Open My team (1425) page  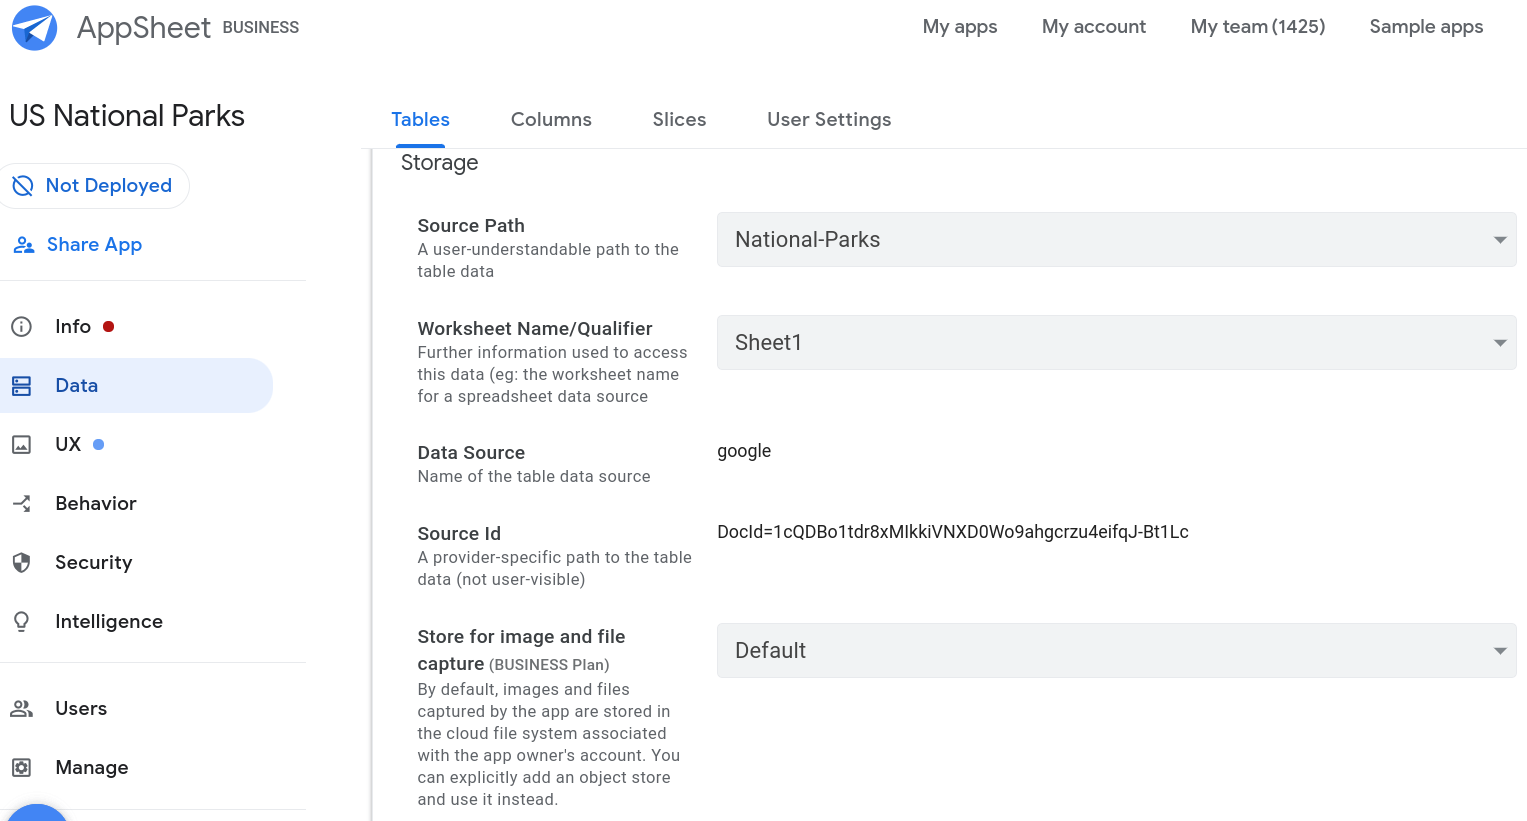point(1257,27)
